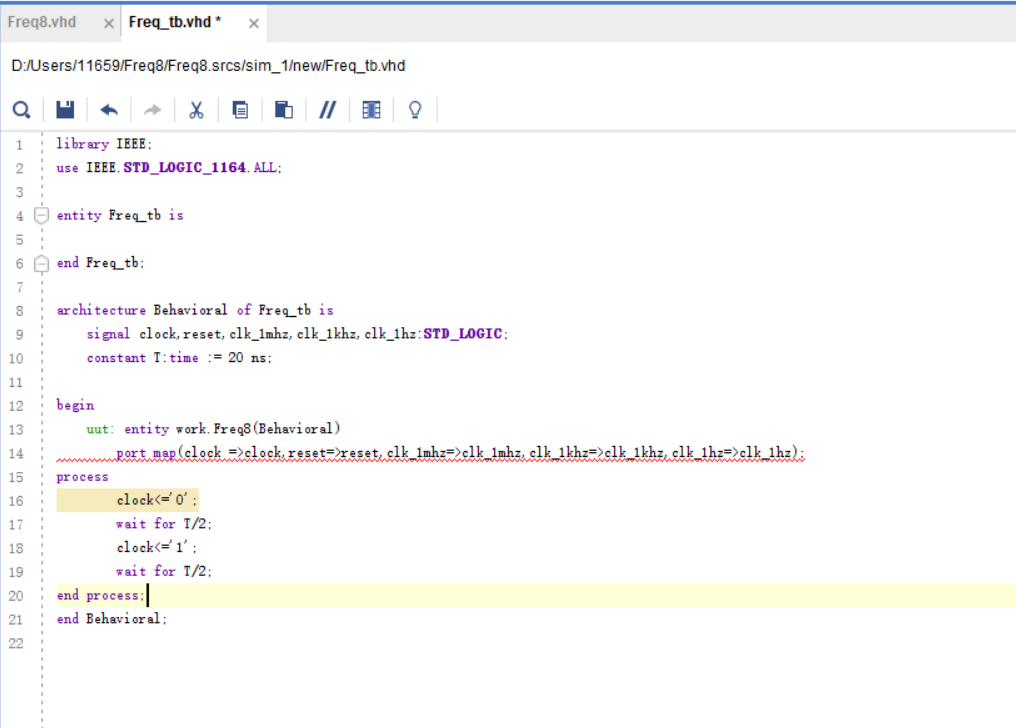Click the light bulb language templates icon
The width and height of the screenshot is (1016, 728).
click(x=415, y=110)
